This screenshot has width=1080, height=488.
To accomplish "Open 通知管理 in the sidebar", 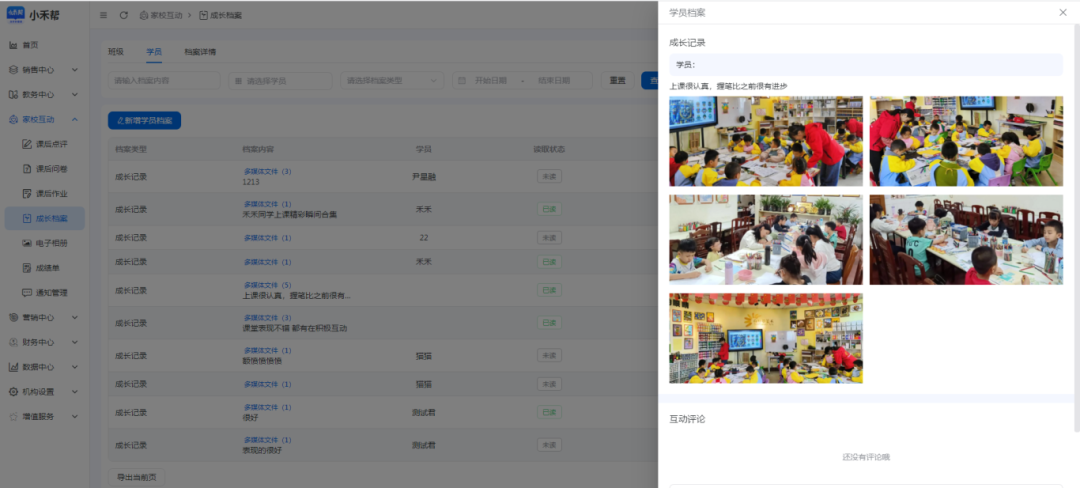I will 50,293.
